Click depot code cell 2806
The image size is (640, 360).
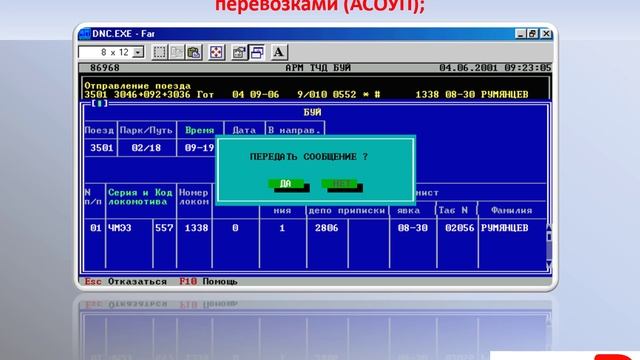[327, 228]
